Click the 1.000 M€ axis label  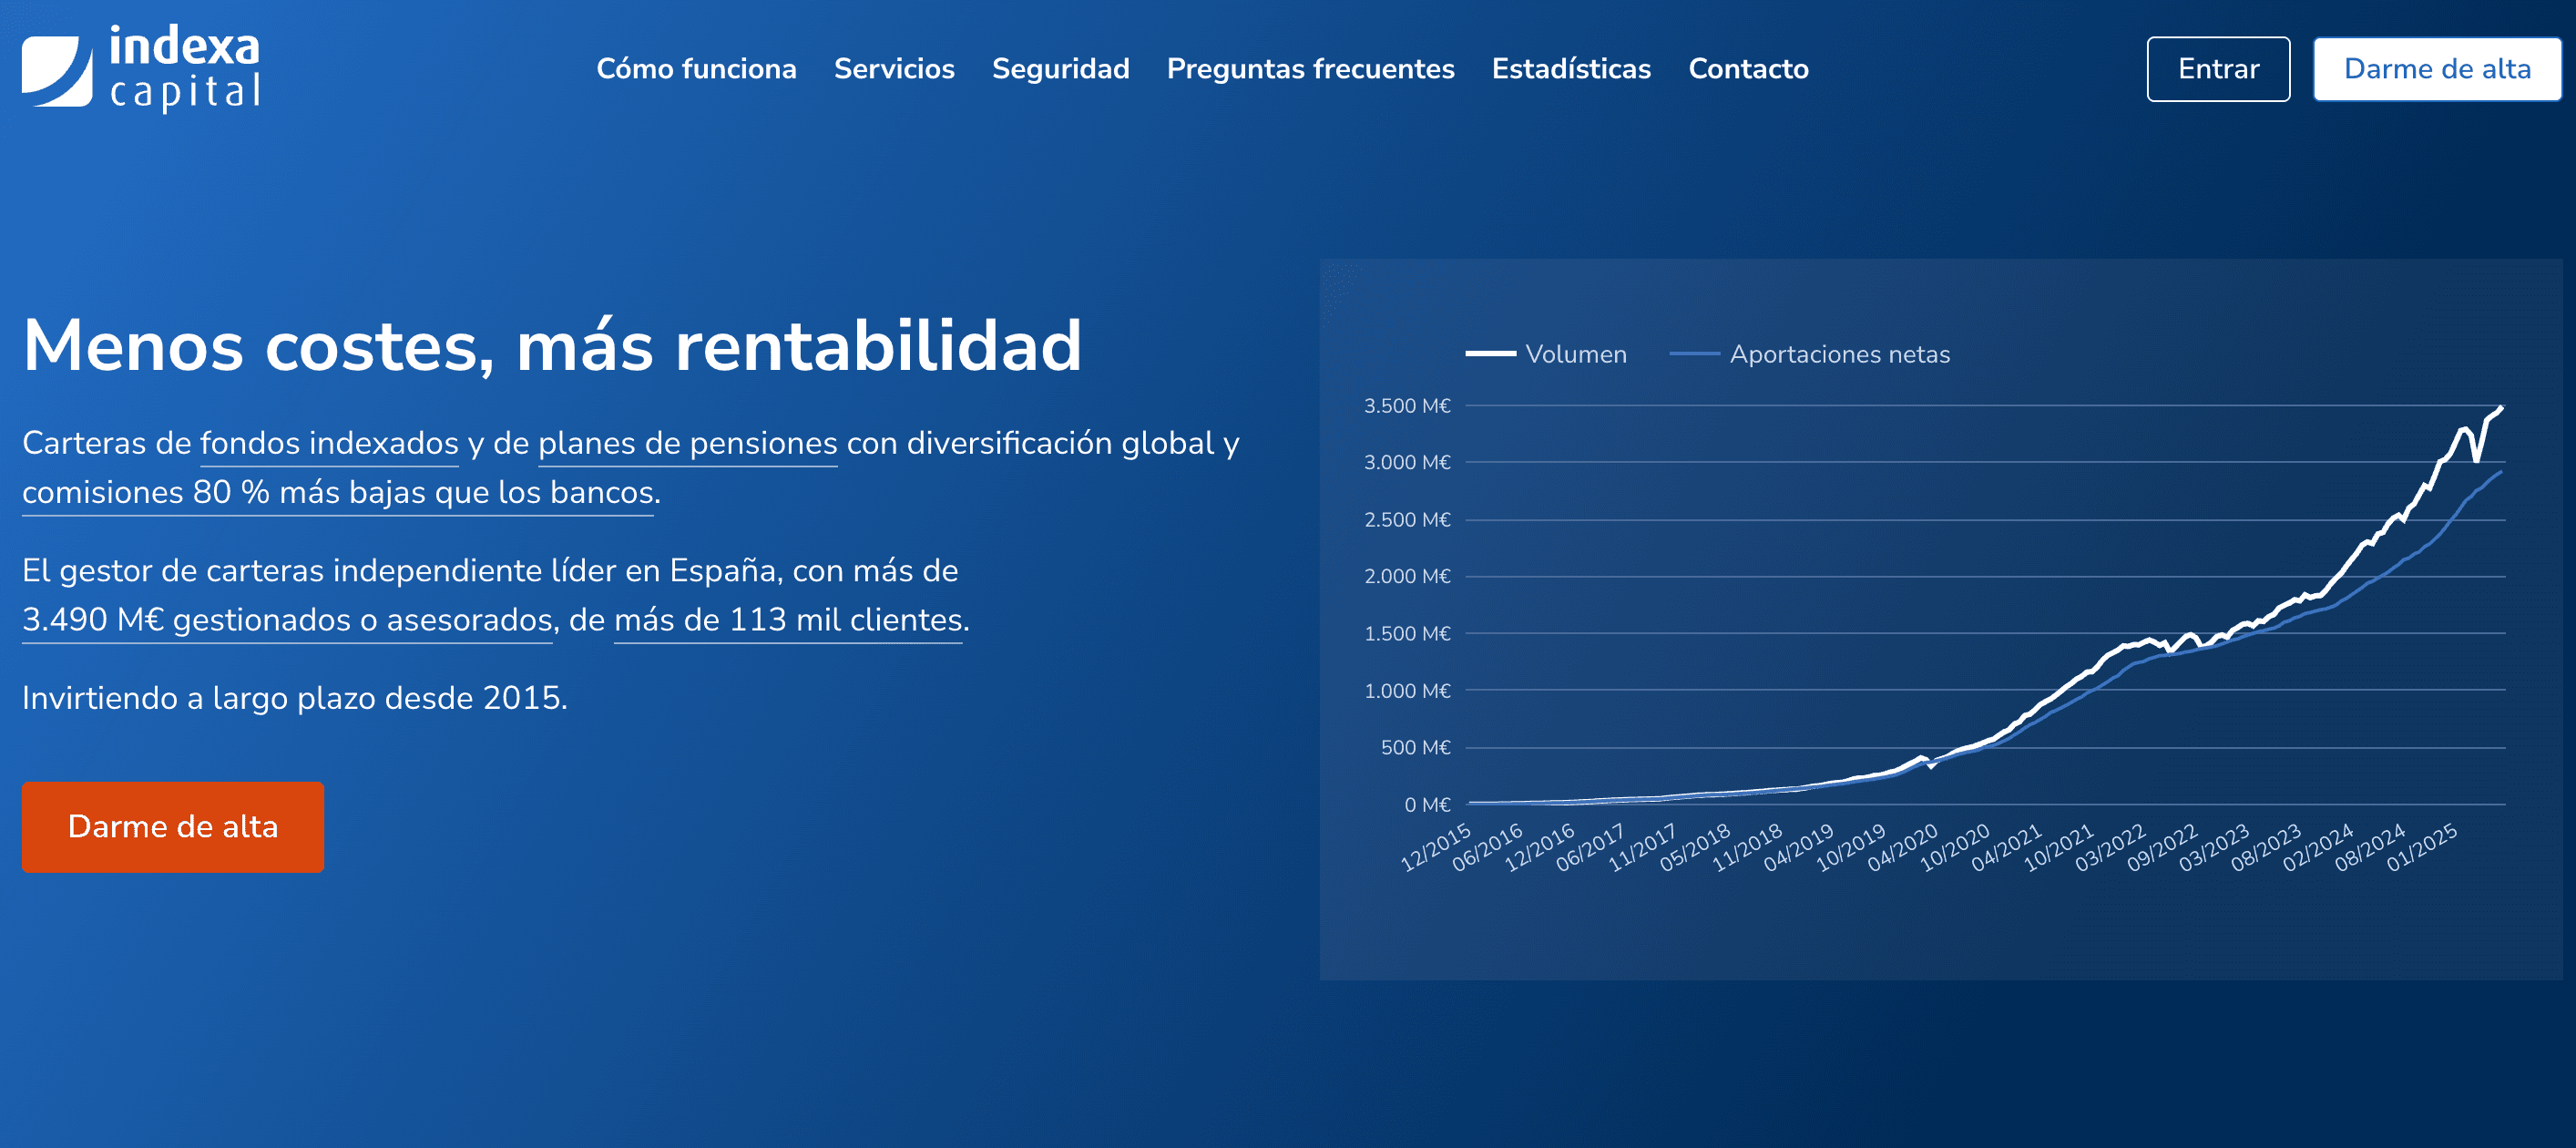(1407, 691)
